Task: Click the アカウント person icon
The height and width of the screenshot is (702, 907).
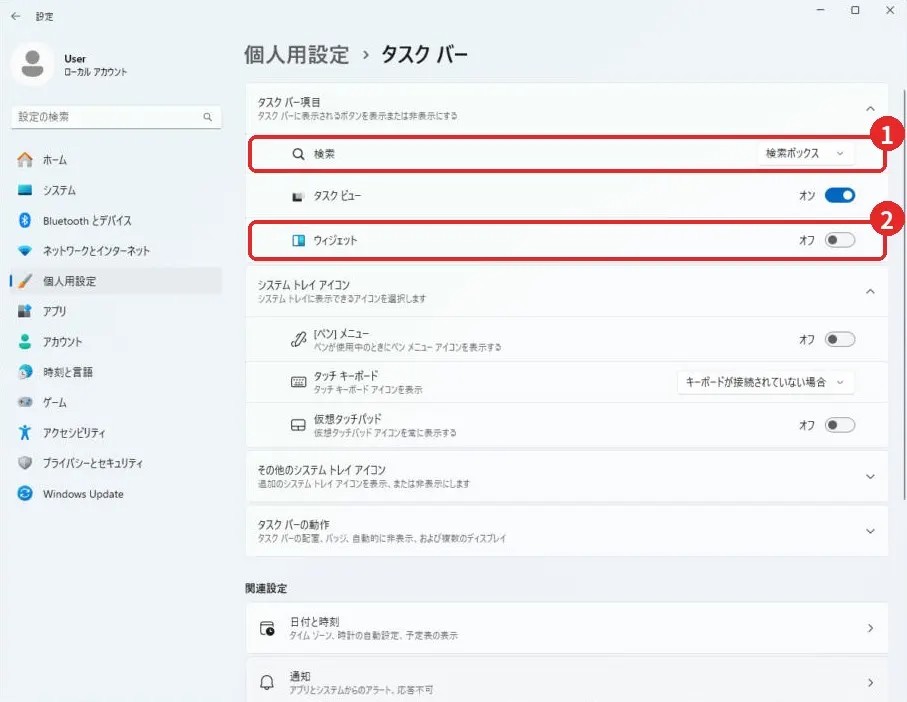Action: coord(25,341)
